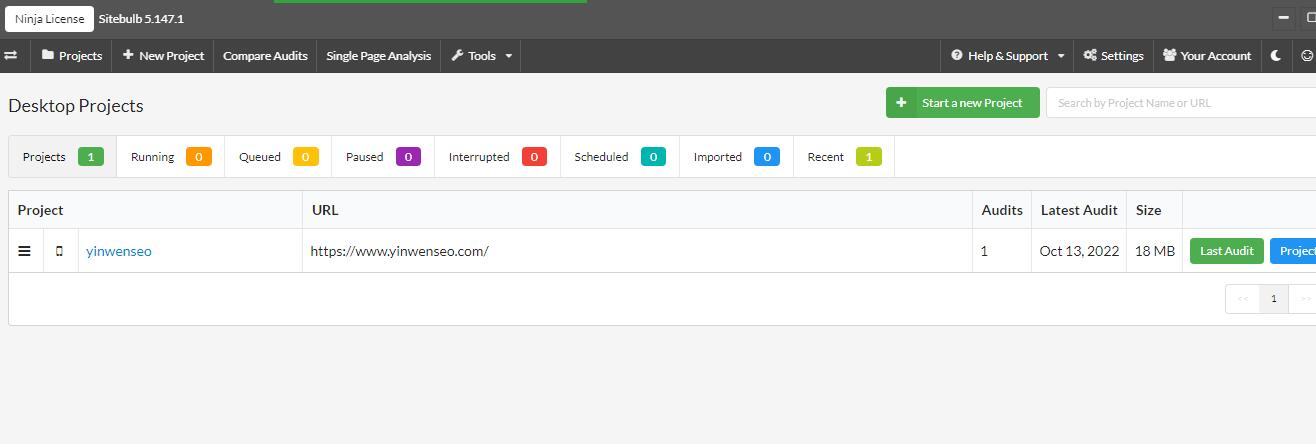The height and width of the screenshot is (444, 1316).
Task: Click the smiley face feedback icon
Action: [1306, 56]
